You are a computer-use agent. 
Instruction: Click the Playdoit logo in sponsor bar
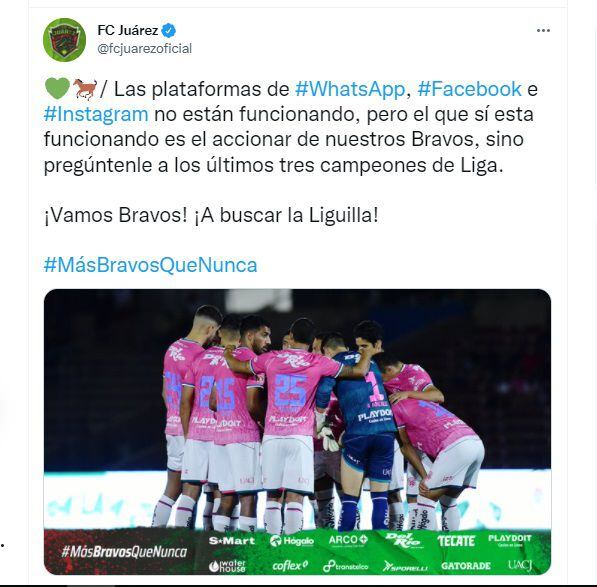tap(510, 540)
